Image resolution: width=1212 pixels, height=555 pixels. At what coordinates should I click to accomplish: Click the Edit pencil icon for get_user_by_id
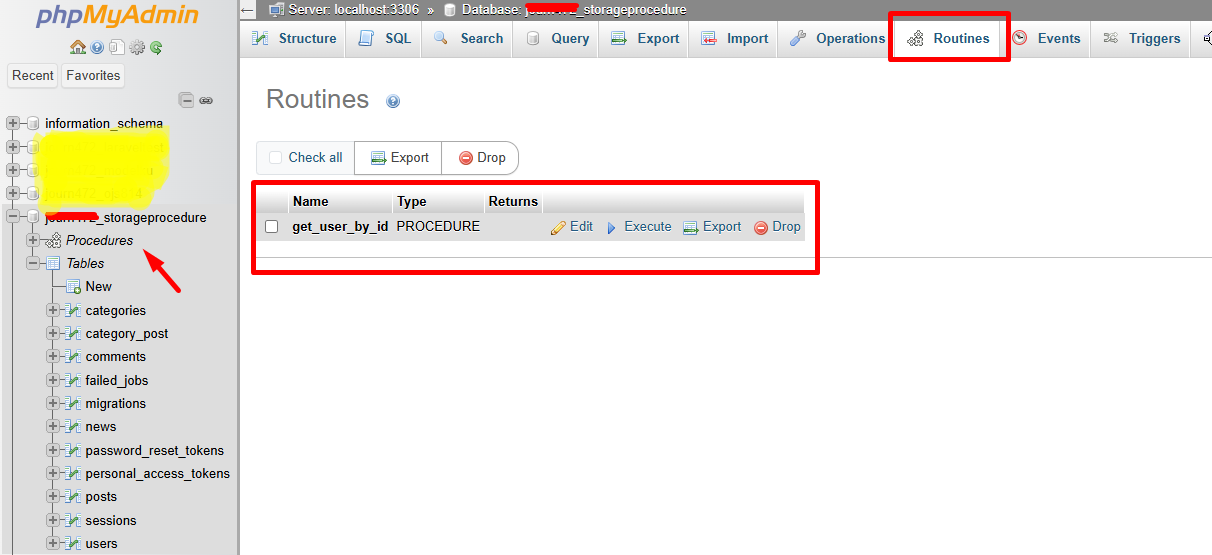coord(558,227)
